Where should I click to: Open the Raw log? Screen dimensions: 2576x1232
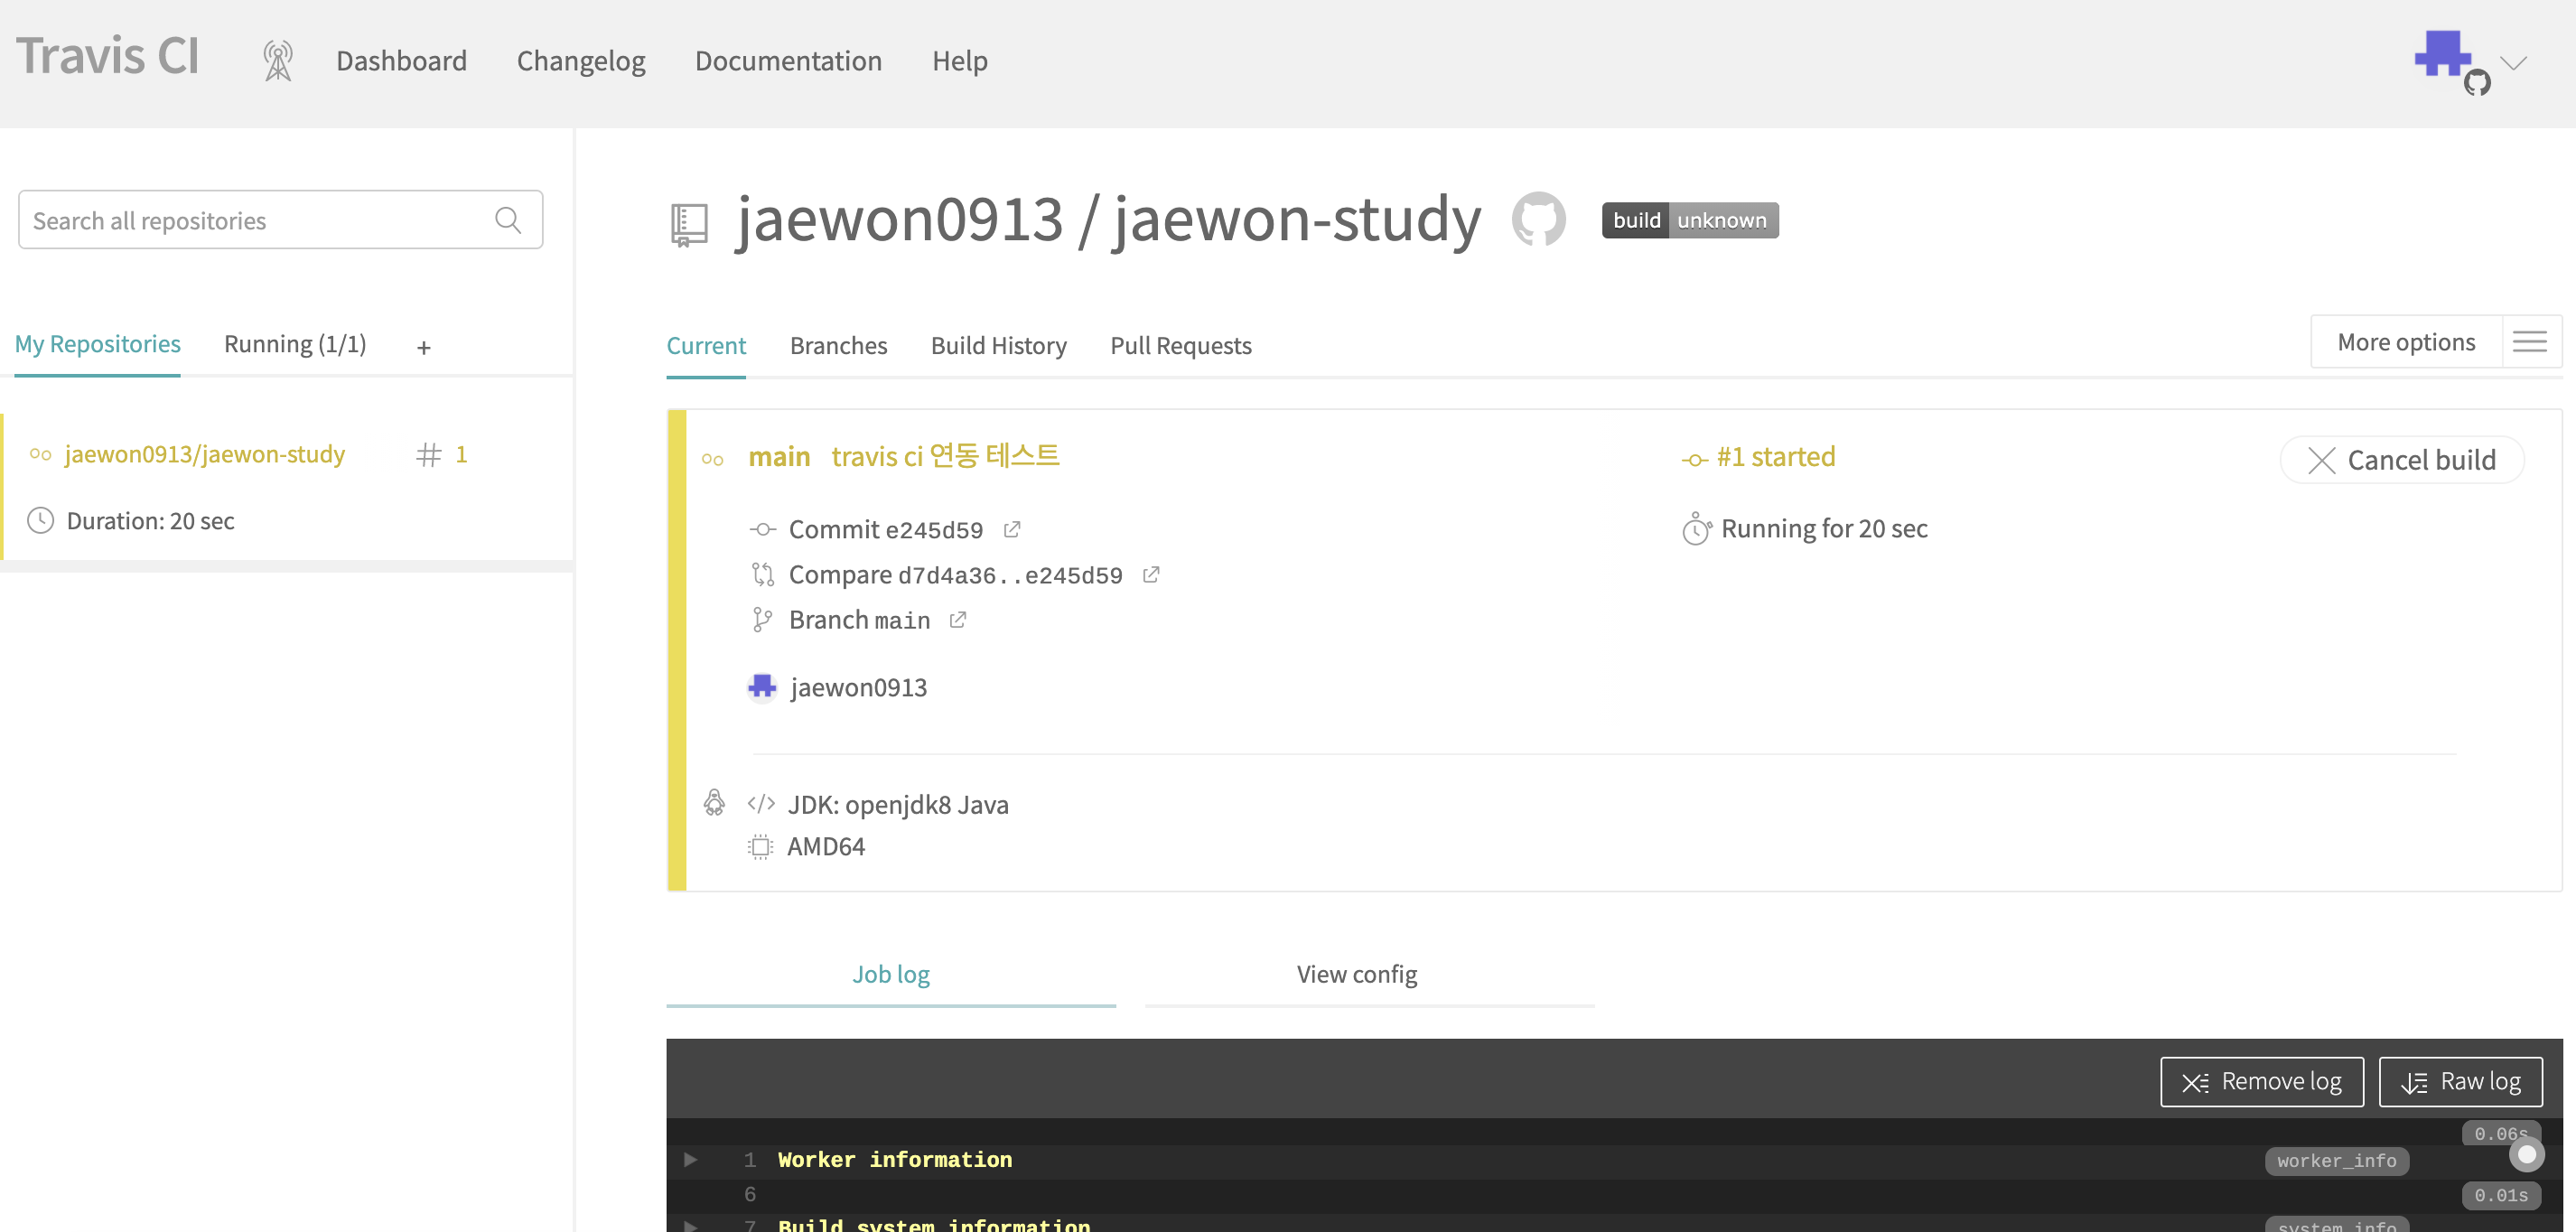2460,1081
